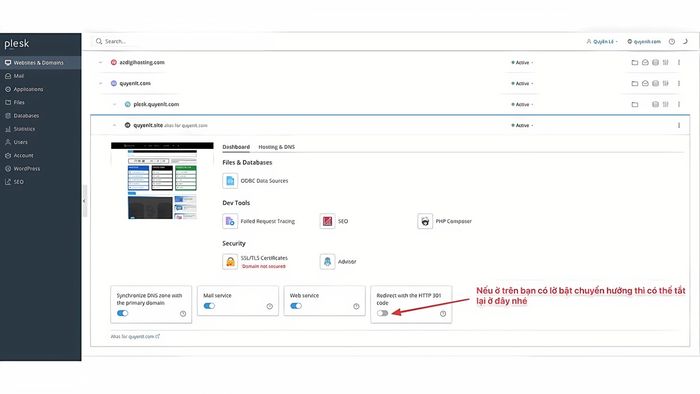This screenshot has width=700, height=394.
Task: Open the three-dot menu for plesk.quyenit.com
Action: coord(679,104)
